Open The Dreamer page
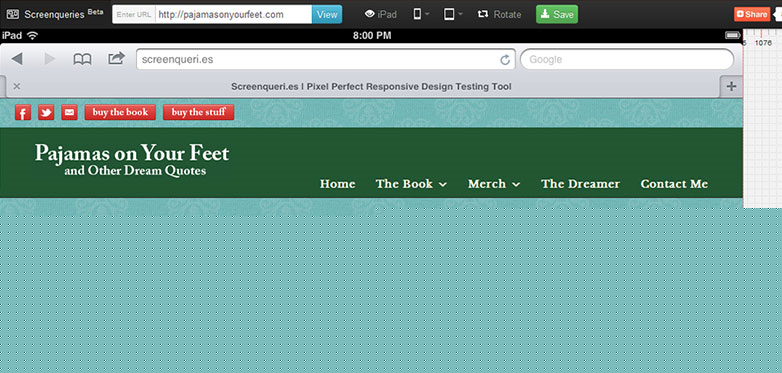Screen dimensions: 782x373 (x=581, y=184)
